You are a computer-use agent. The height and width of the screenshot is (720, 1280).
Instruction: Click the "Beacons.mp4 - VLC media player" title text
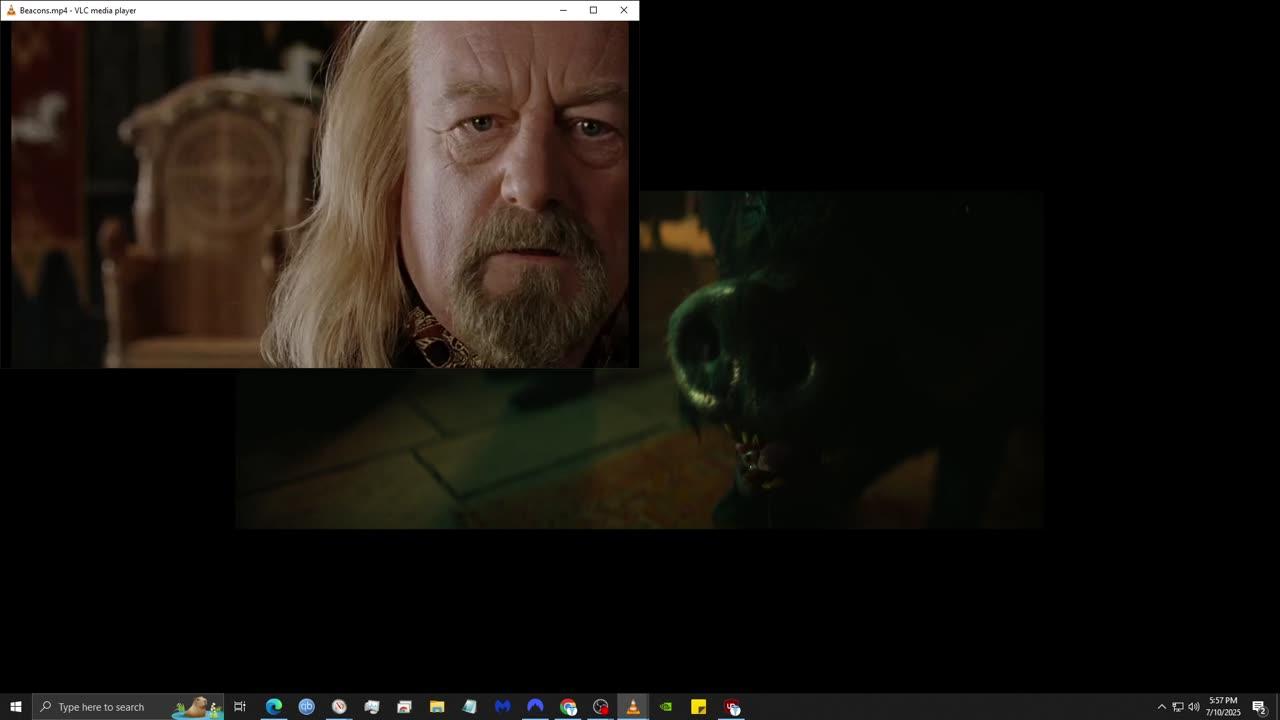pyautogui.click(x=78, y=11)
